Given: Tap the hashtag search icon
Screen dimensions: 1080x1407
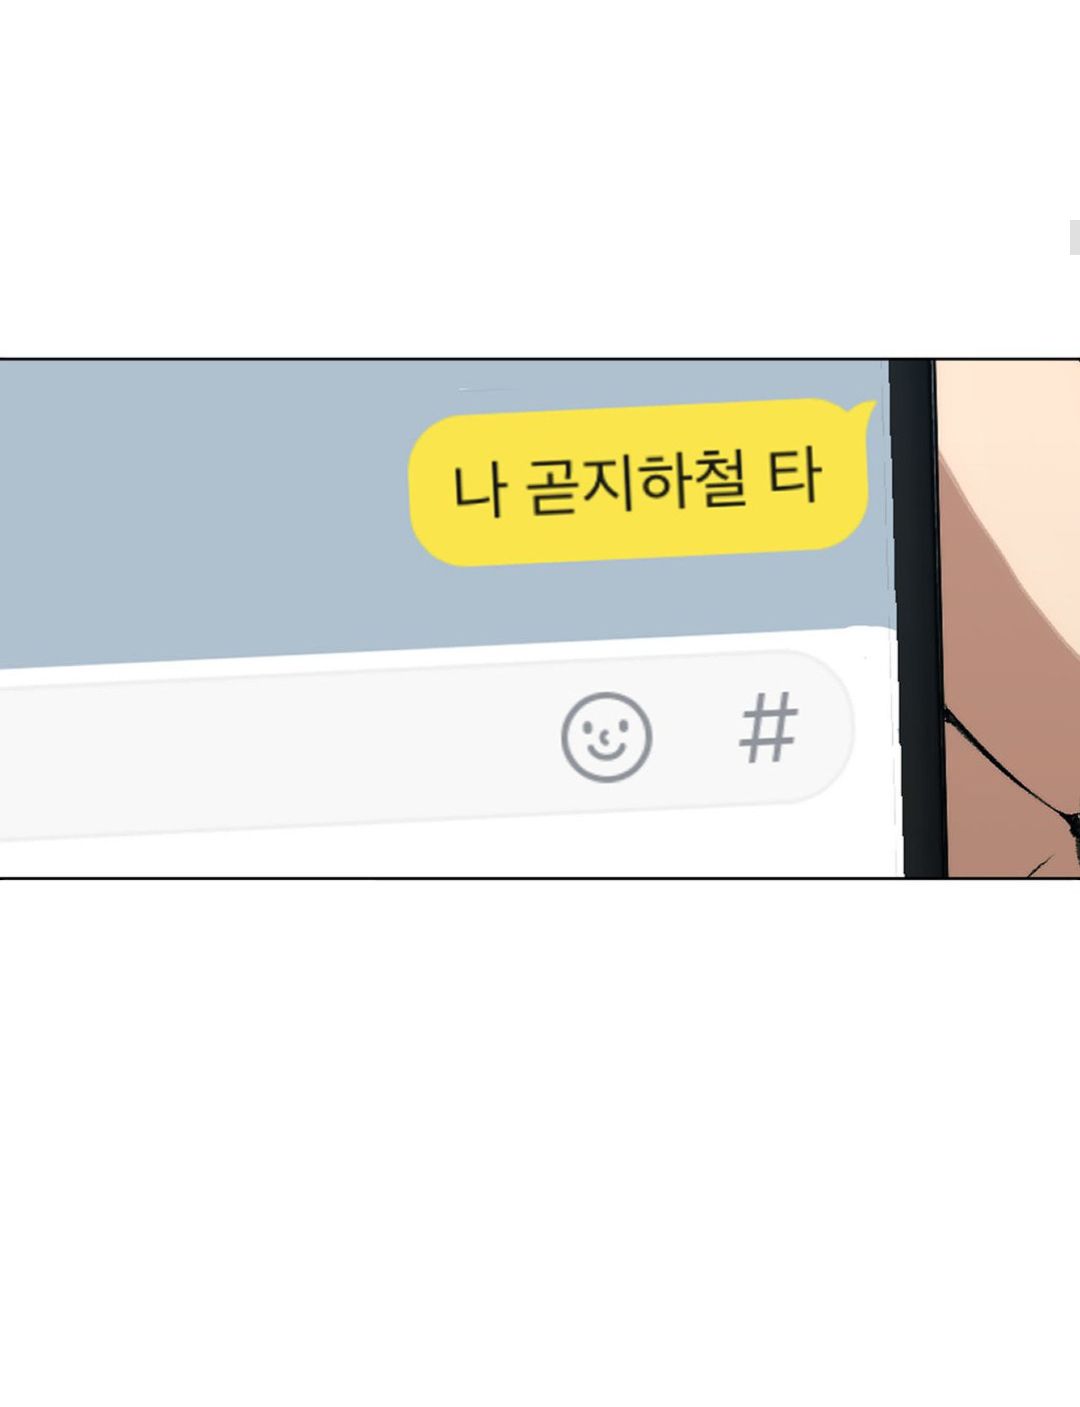Looking at the screenshot, I should coord(768,728).
